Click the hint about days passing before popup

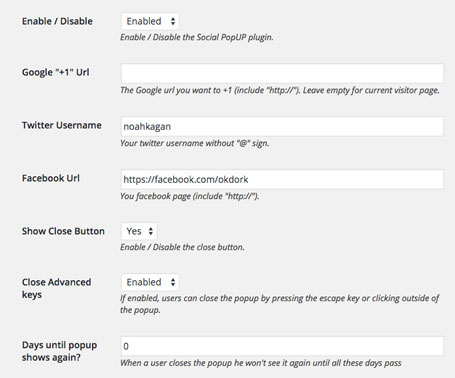click(x=261, y=363)
